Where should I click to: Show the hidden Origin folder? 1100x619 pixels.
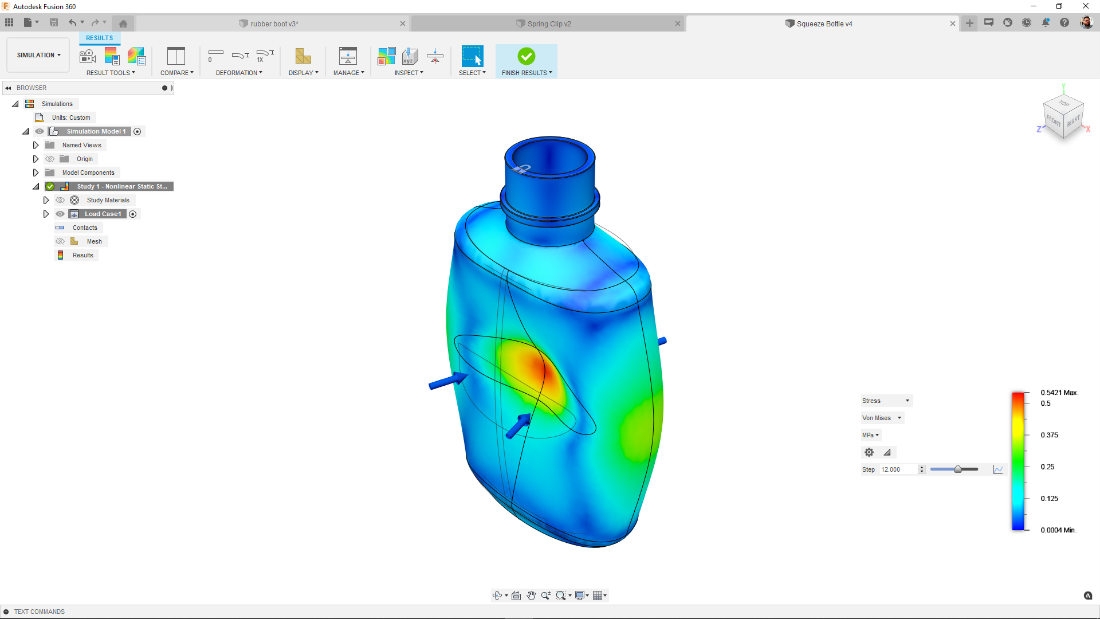point(50,158)
